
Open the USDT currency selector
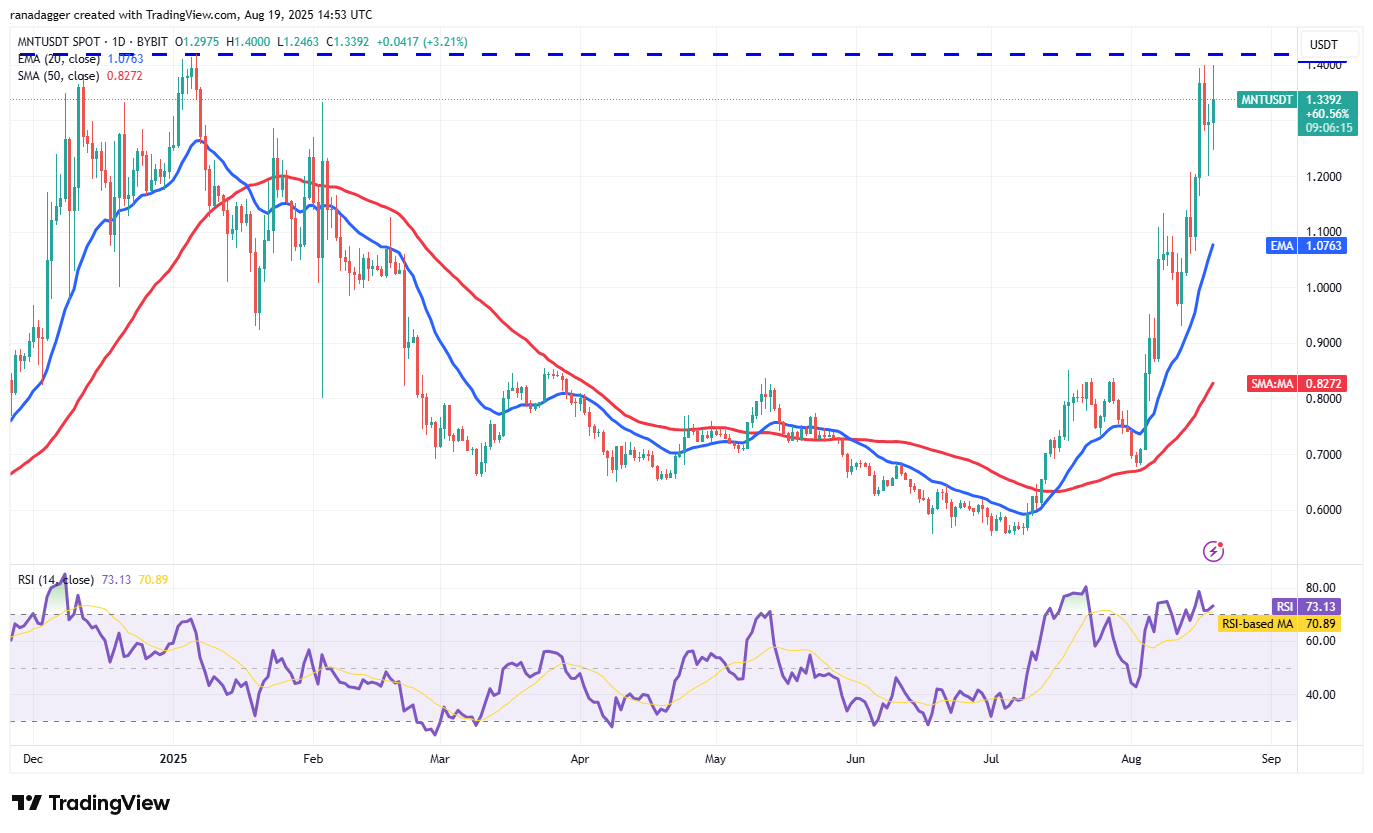(1323, 45)
